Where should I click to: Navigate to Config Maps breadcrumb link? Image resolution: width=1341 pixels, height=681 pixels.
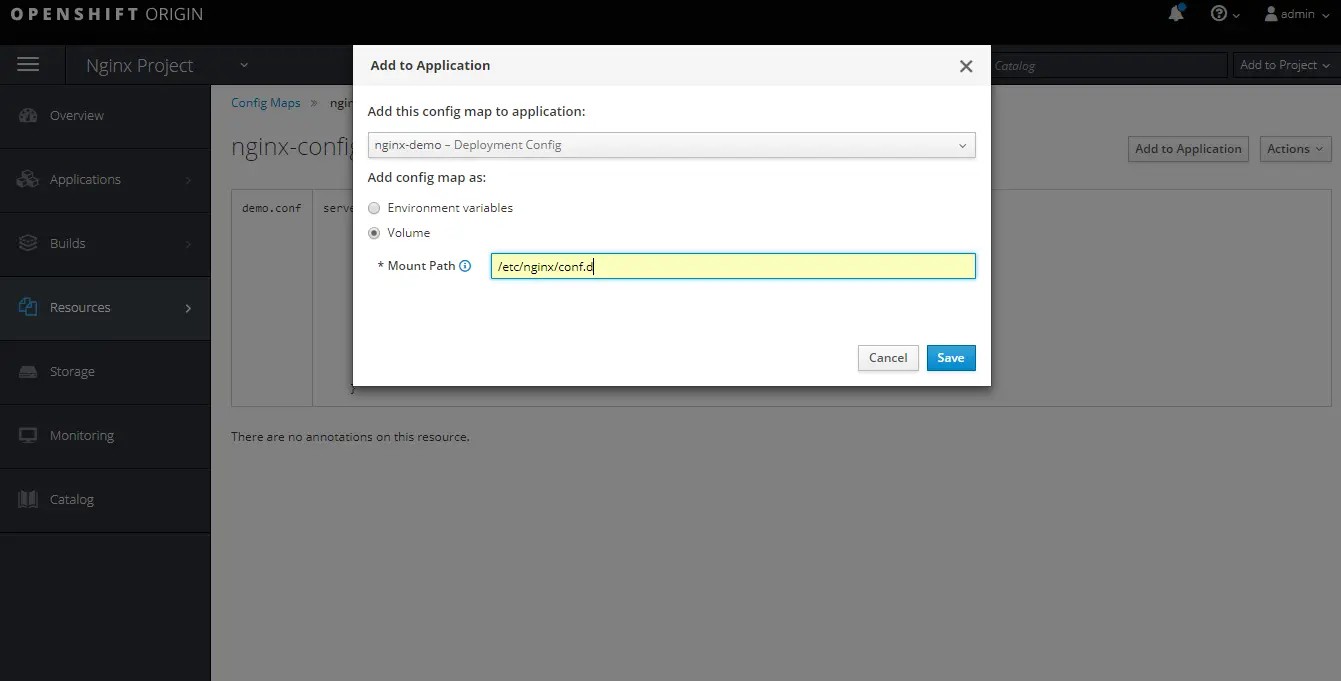pyautogui.click(x=265, y=102)
